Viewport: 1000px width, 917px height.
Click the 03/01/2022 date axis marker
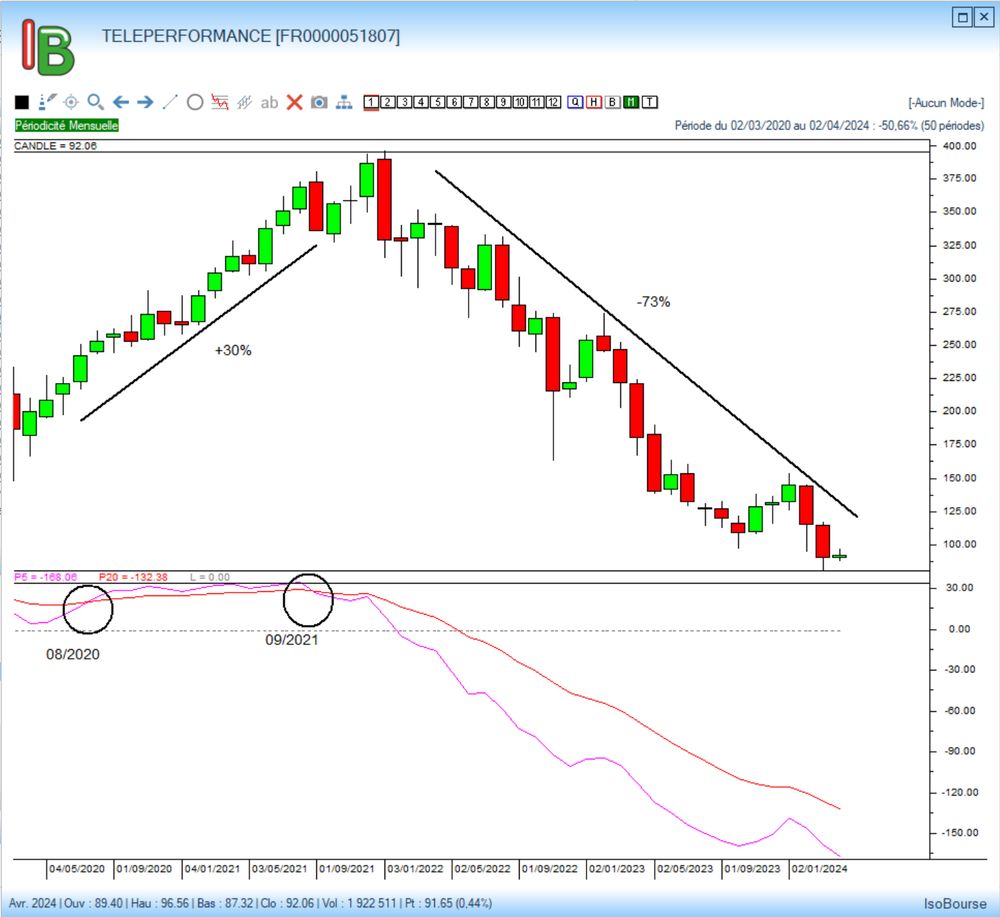pos(415,869)
